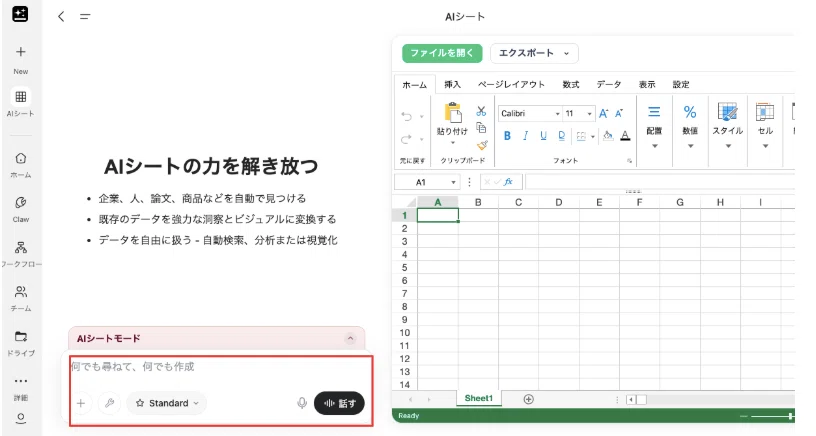The width and height of the screenshot is (816, 436).
Task: Switch to the 表示 ribbon tab
Action: [647, 85]
